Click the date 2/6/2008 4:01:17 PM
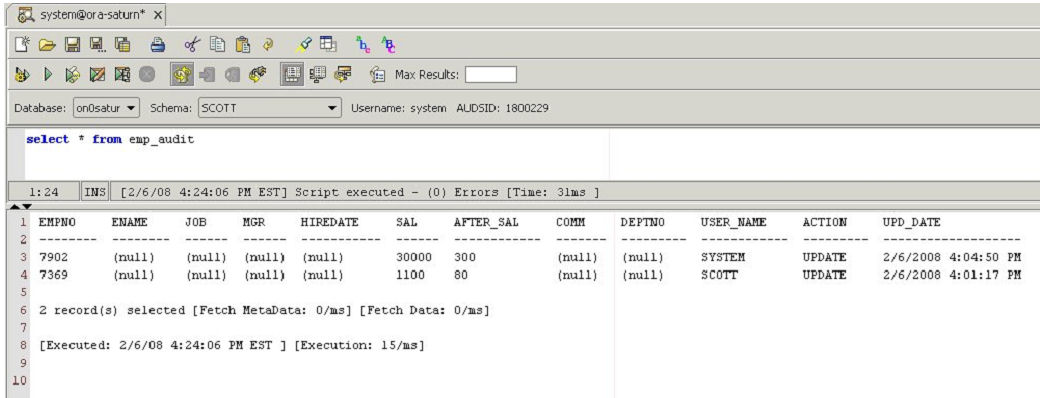Viewport: 1043px width, 398px height. point(951,274)
